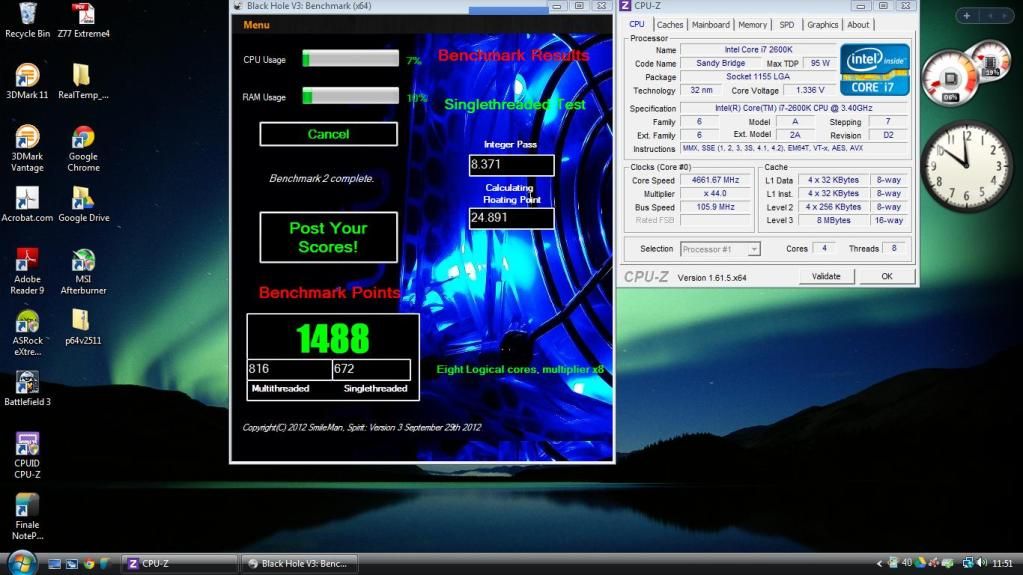
Task: Click the taskbar clock showing 11:51
Action: 1003,563
